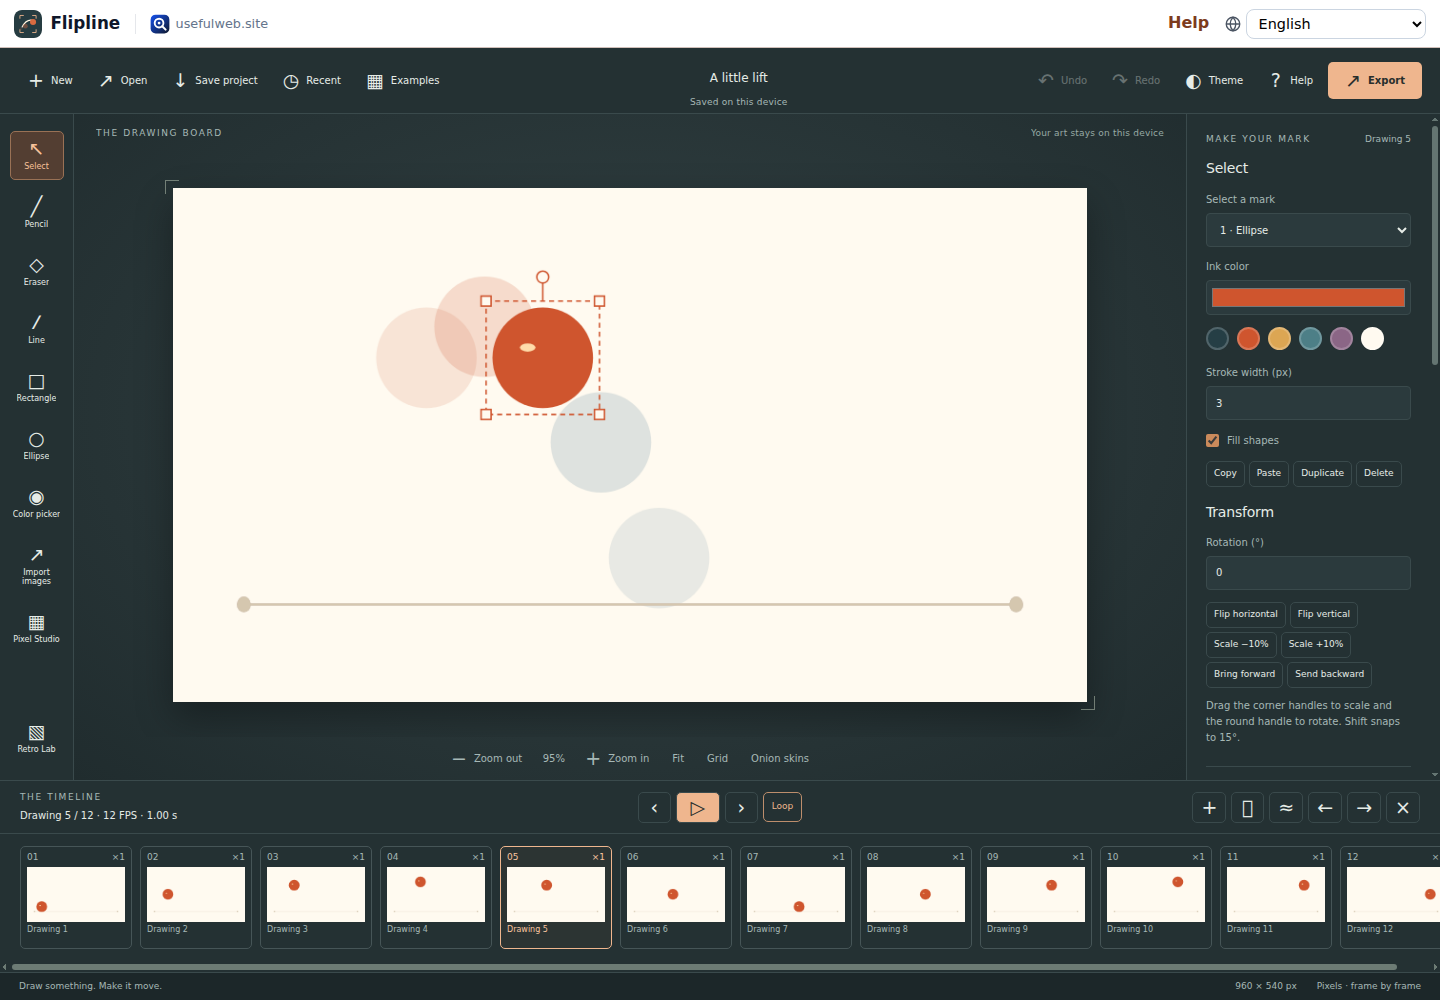Click the Copy button

1225,473
